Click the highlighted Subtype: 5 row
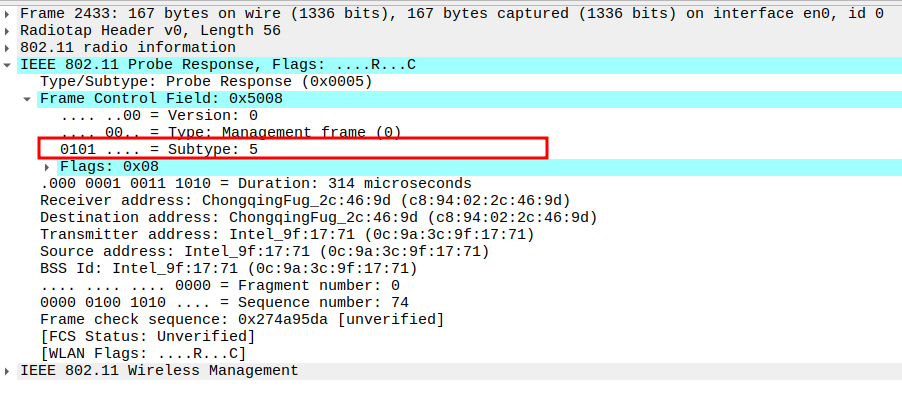 [160, 149]
